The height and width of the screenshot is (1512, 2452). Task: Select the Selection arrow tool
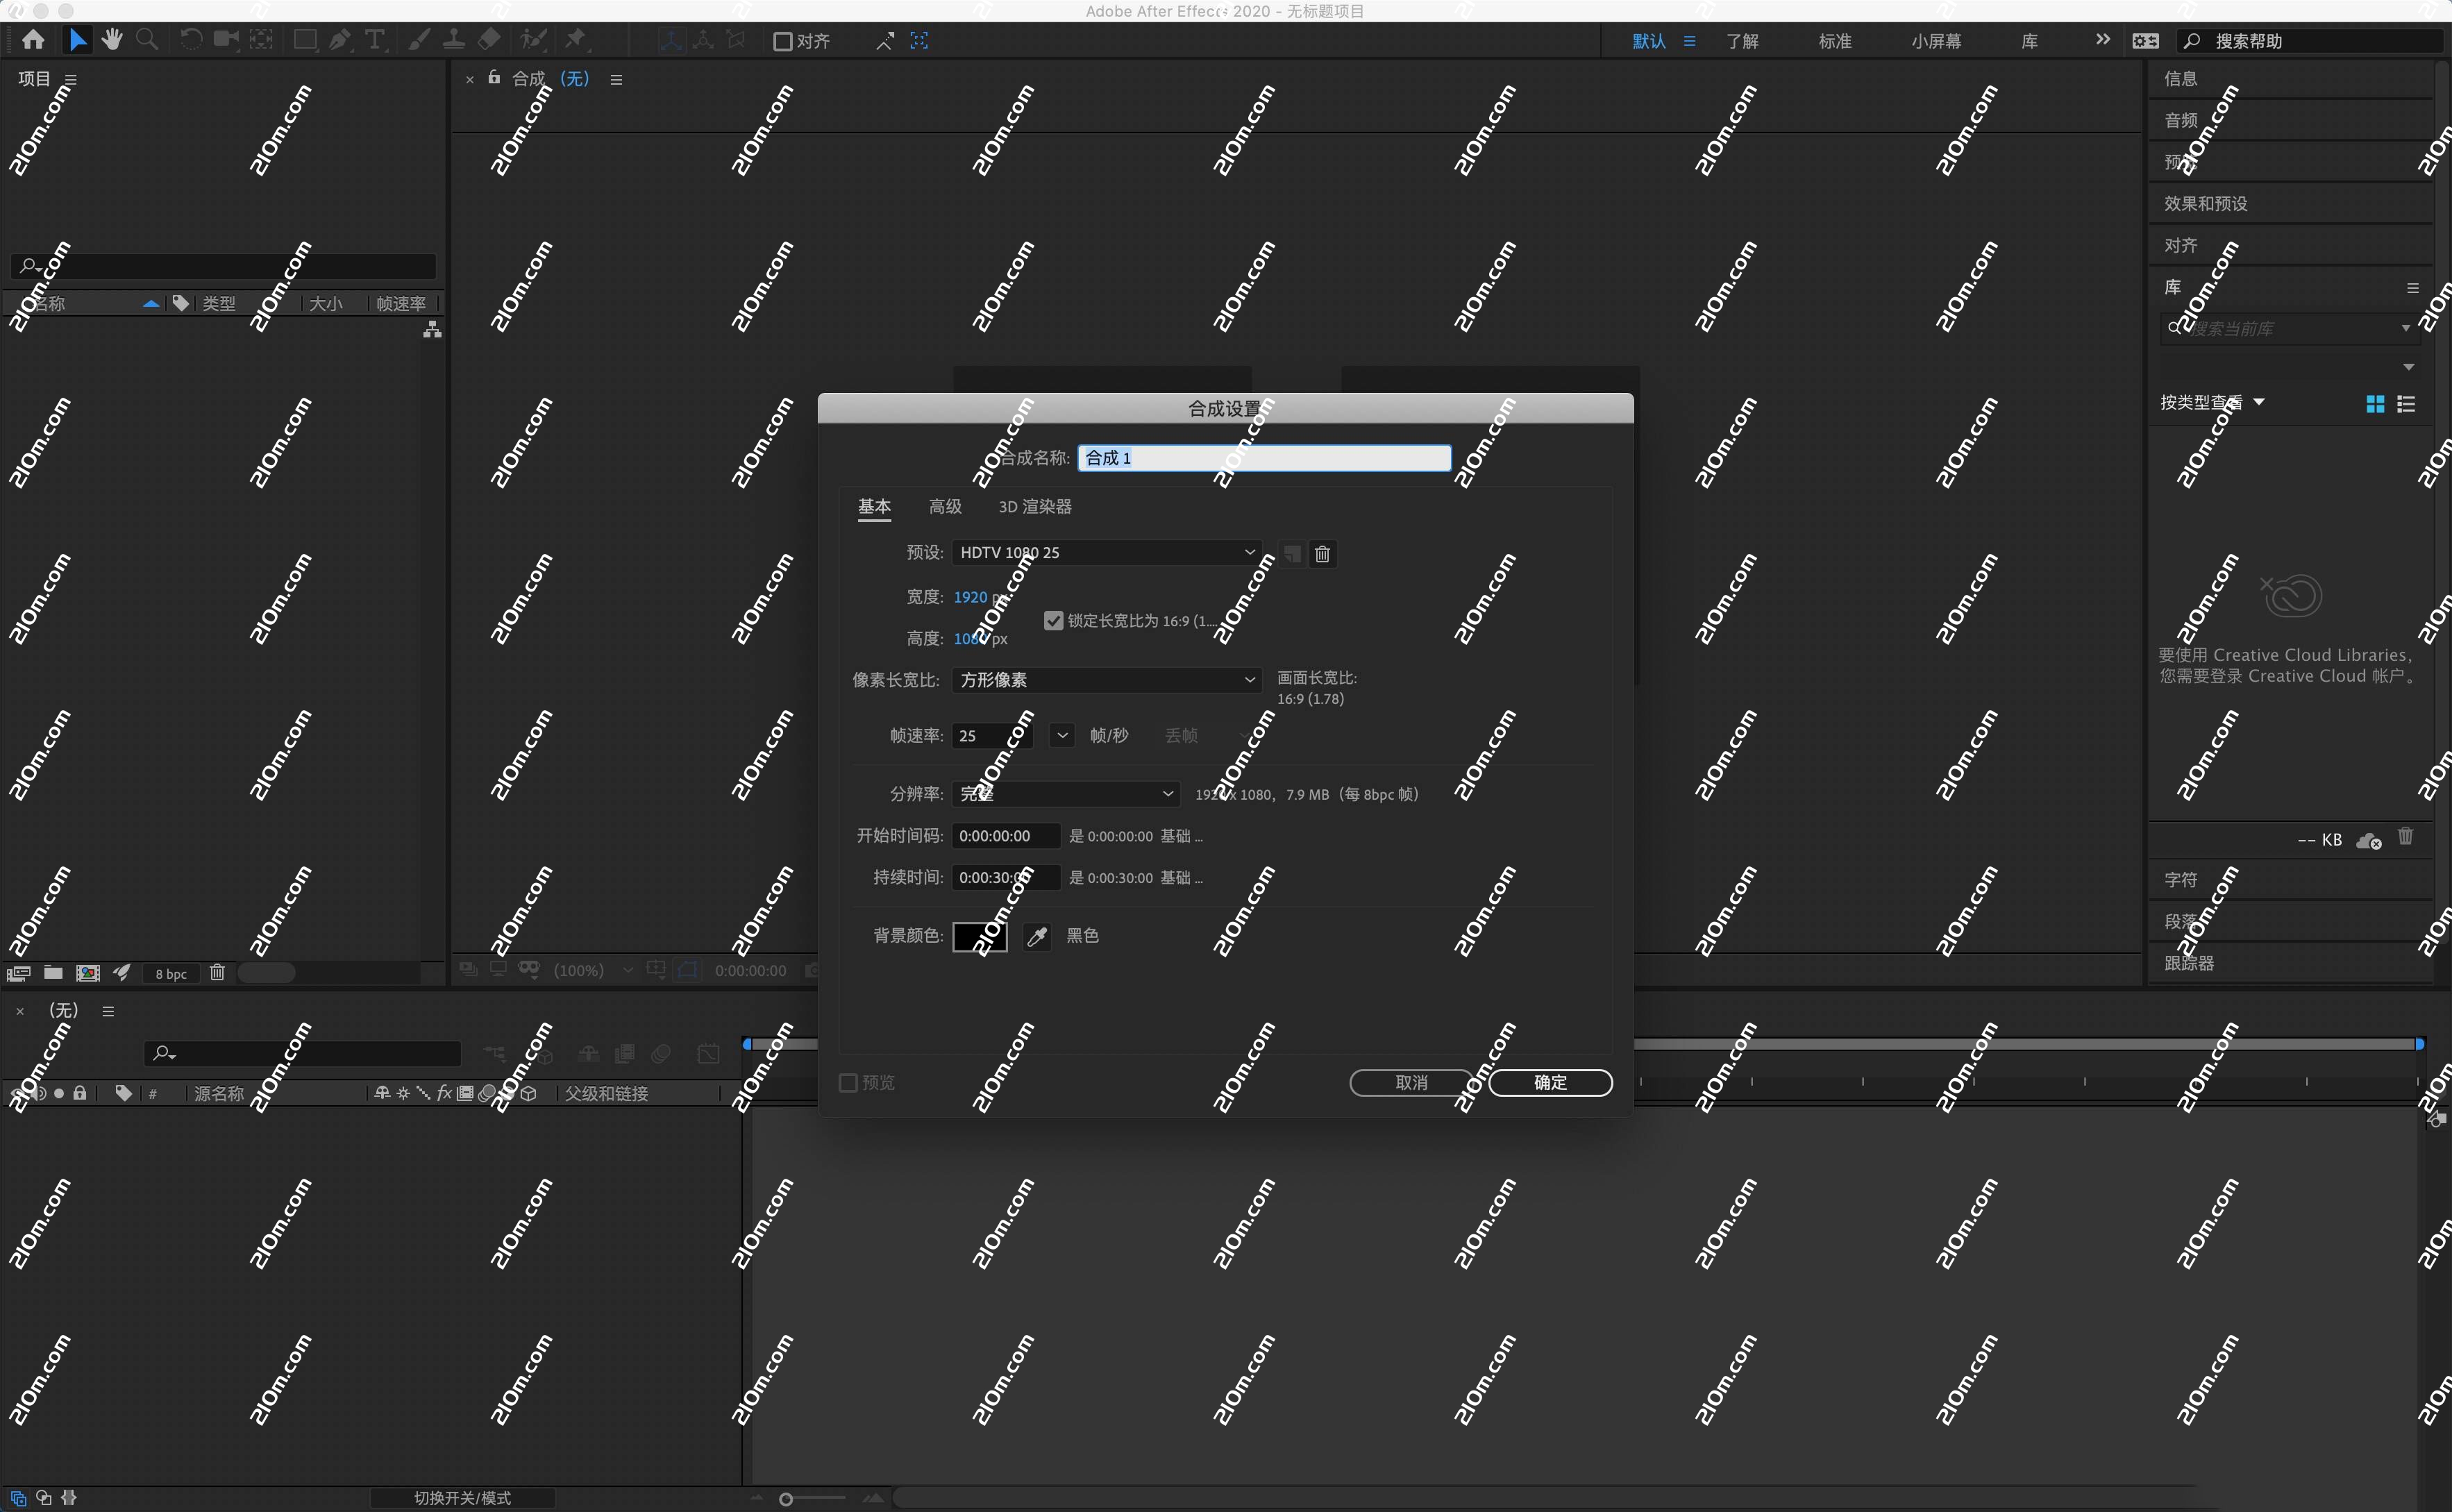77,40
